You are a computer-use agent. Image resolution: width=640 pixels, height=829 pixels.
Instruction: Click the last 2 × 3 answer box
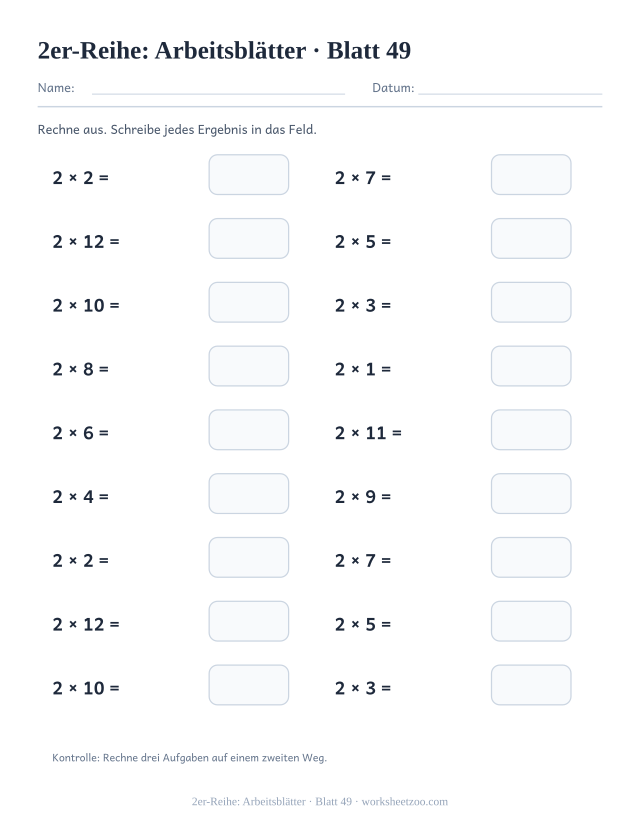(x=531, y=685)
